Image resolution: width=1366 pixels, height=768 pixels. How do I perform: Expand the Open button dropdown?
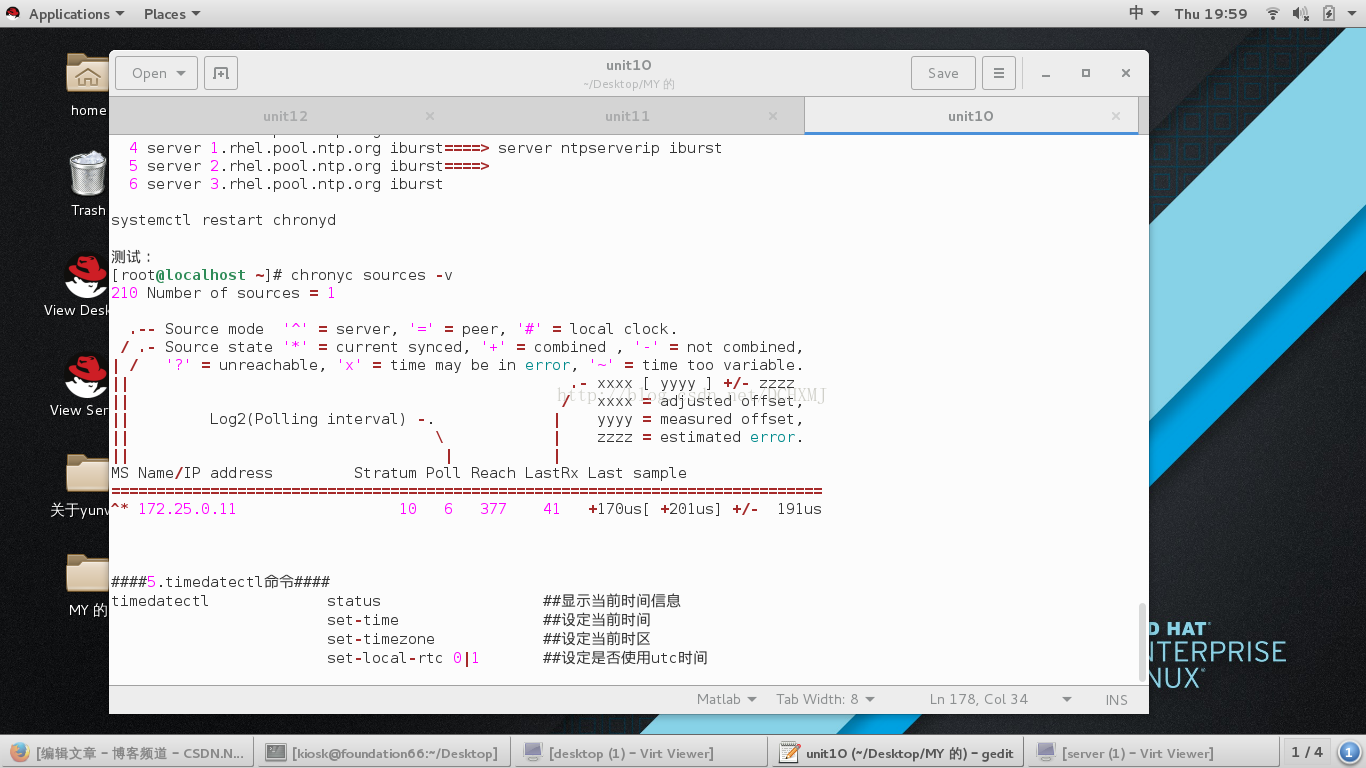(156, 73)
